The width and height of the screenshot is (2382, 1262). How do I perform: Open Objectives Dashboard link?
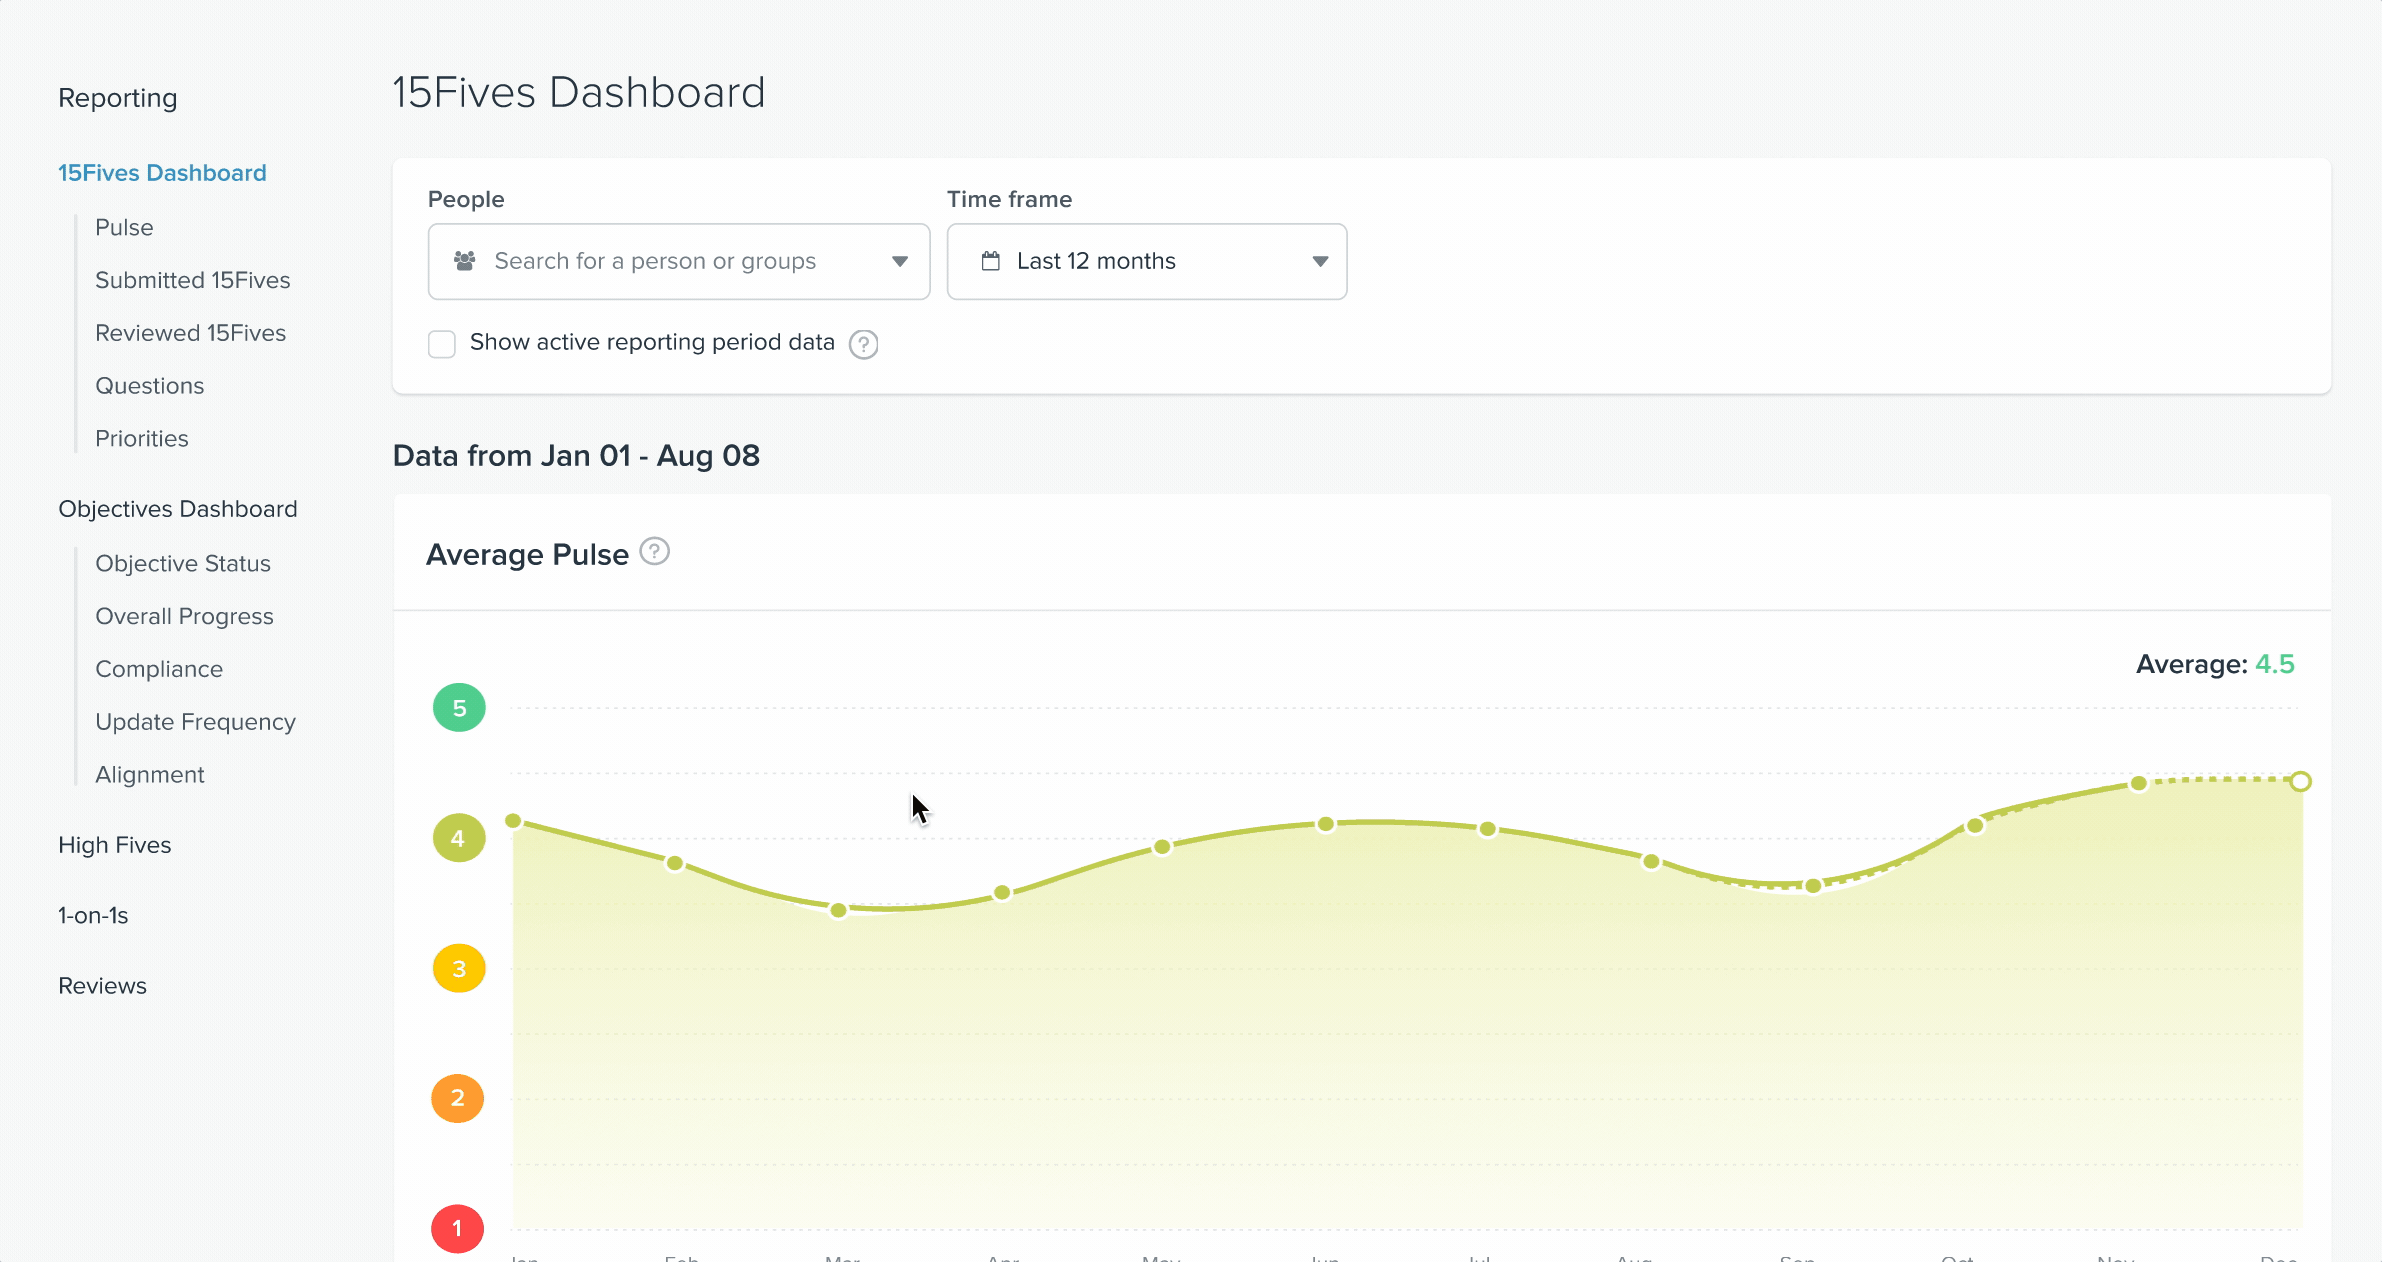[x=178, y=509]
